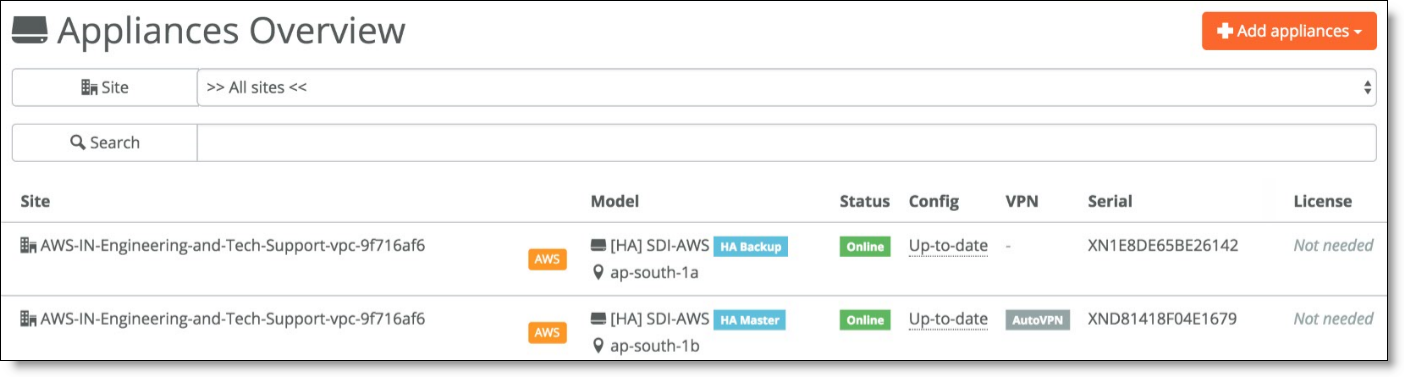Viewport: 1404px width, 377px height.
Task: Click the HA Master badge
Action: pyautogui.click(x=749, y=320)
